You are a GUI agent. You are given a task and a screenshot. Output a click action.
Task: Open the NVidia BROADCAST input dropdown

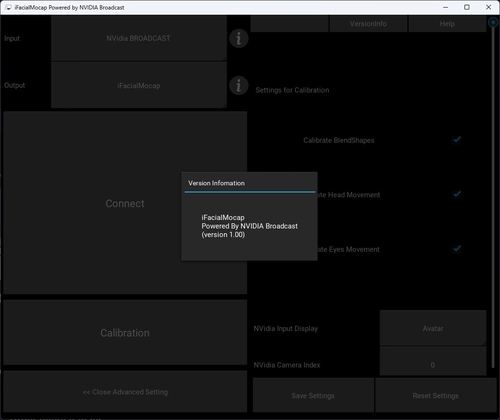point(139,38)
